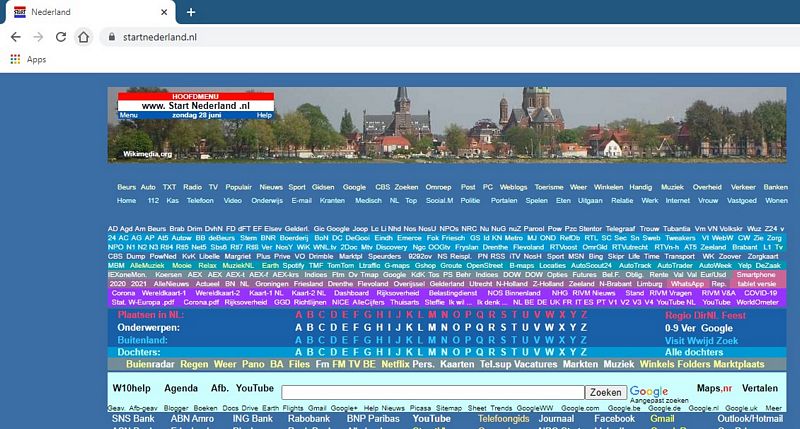Click the padlock site info icon
The image size is (800, 429).
(x=111, y=37)
